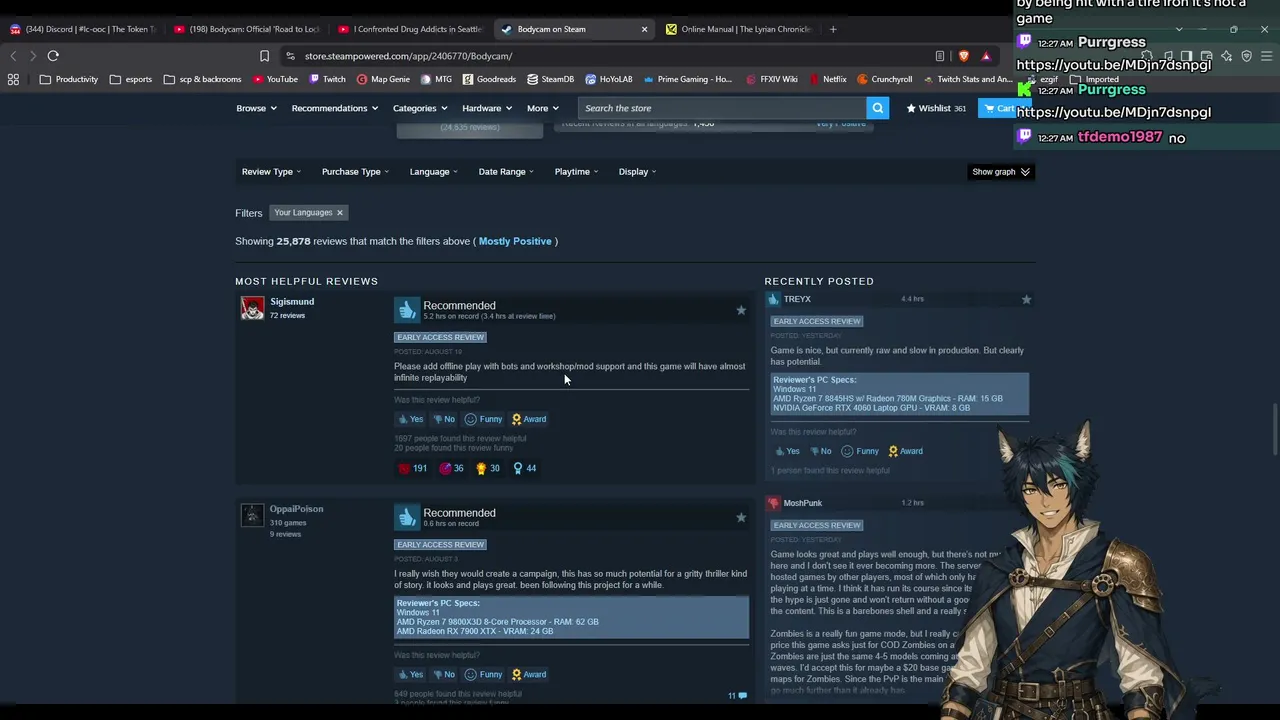Click the 44 award reaction icon

pos(524,468)
